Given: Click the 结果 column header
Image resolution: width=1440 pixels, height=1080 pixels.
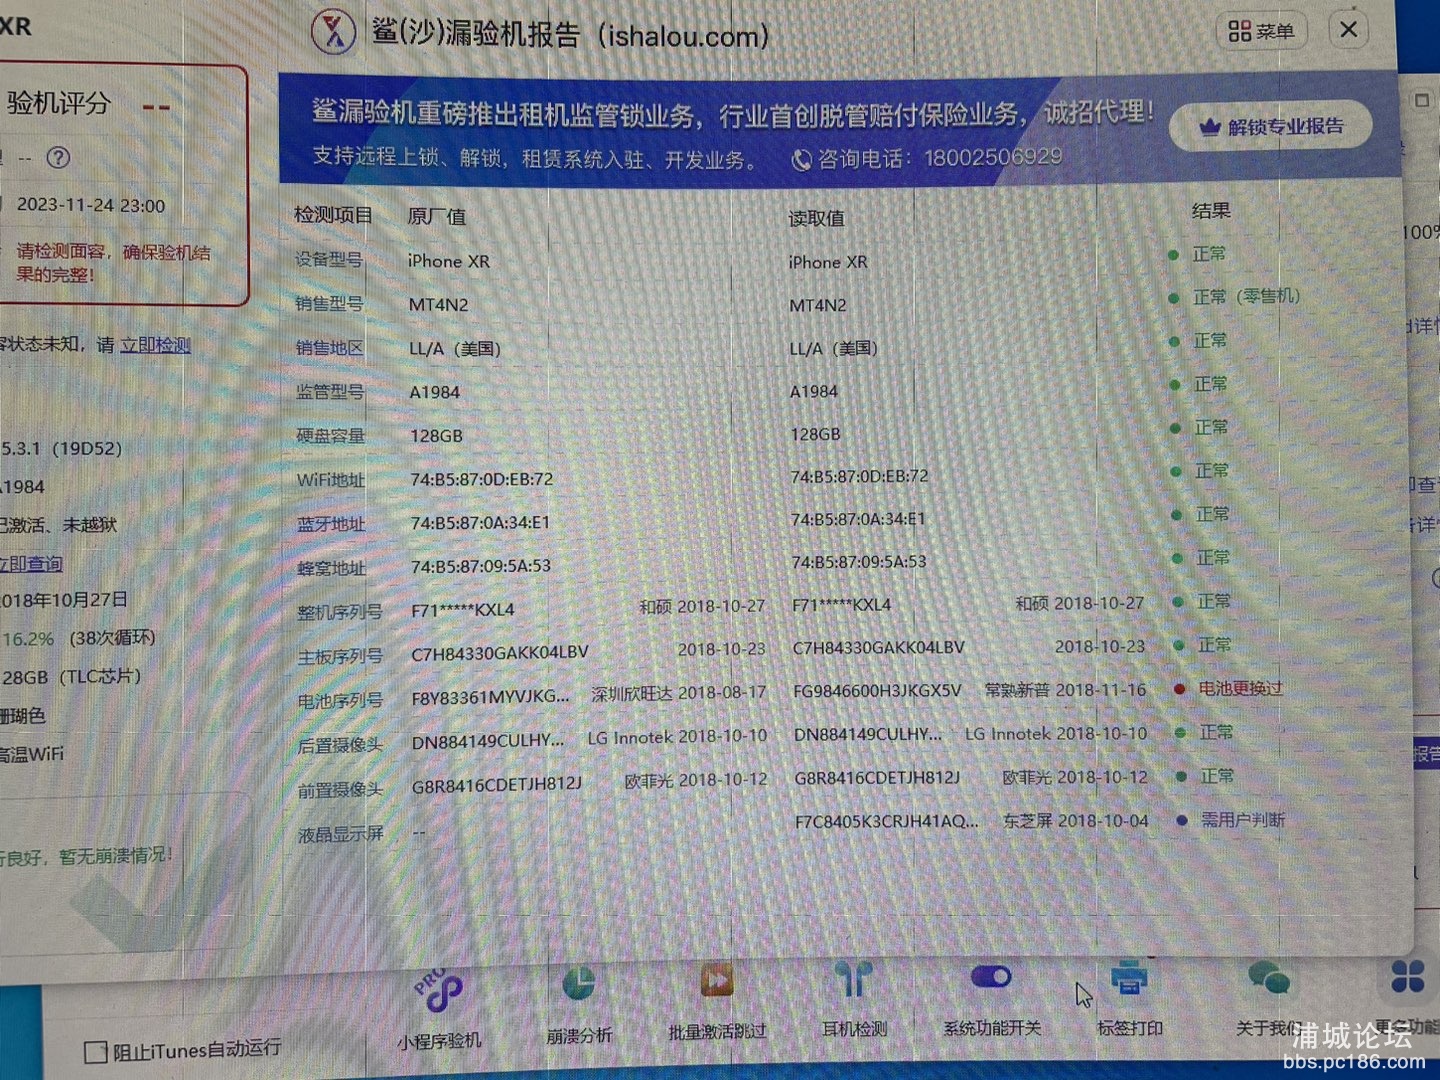Looking at the screenshot, I should point(1211,211).
